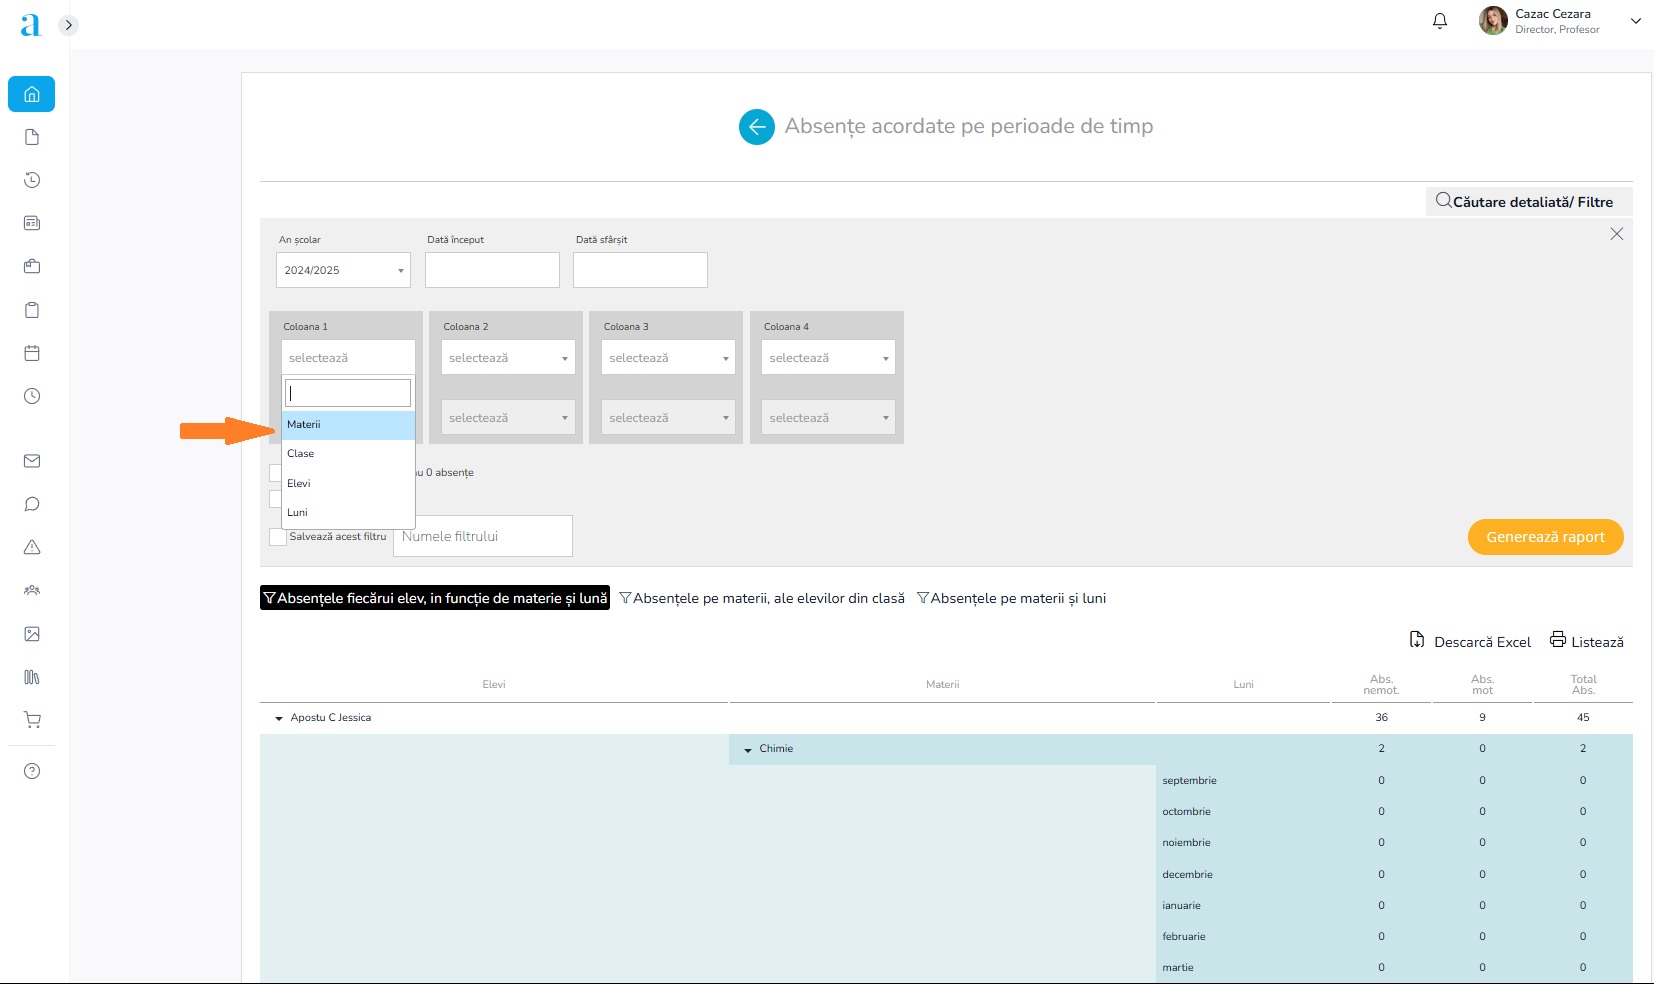
Task: Click the shopping cart sidebar icon
Action: tap(32, 720)
